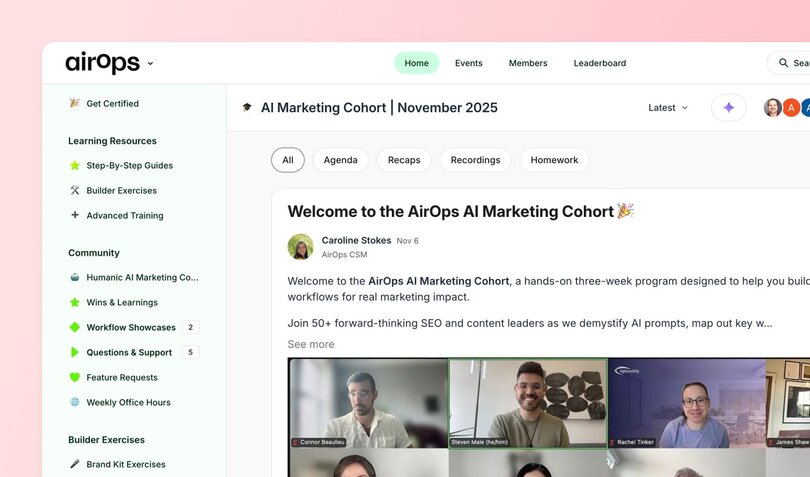This screenshot has height=477, width=810.
Task: Expand post with See more
Action: (311, 344)
